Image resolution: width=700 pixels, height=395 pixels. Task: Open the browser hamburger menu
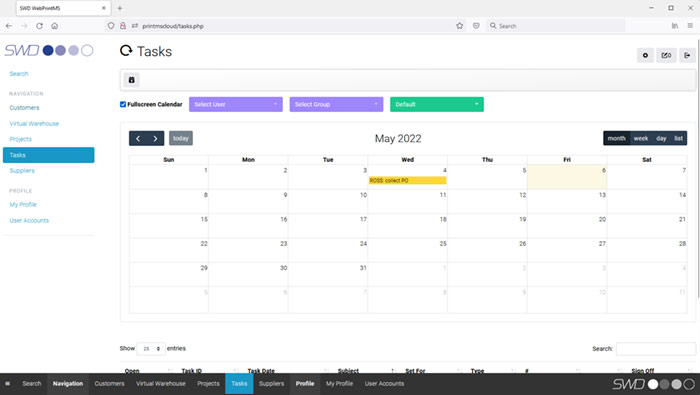[690, 26]
